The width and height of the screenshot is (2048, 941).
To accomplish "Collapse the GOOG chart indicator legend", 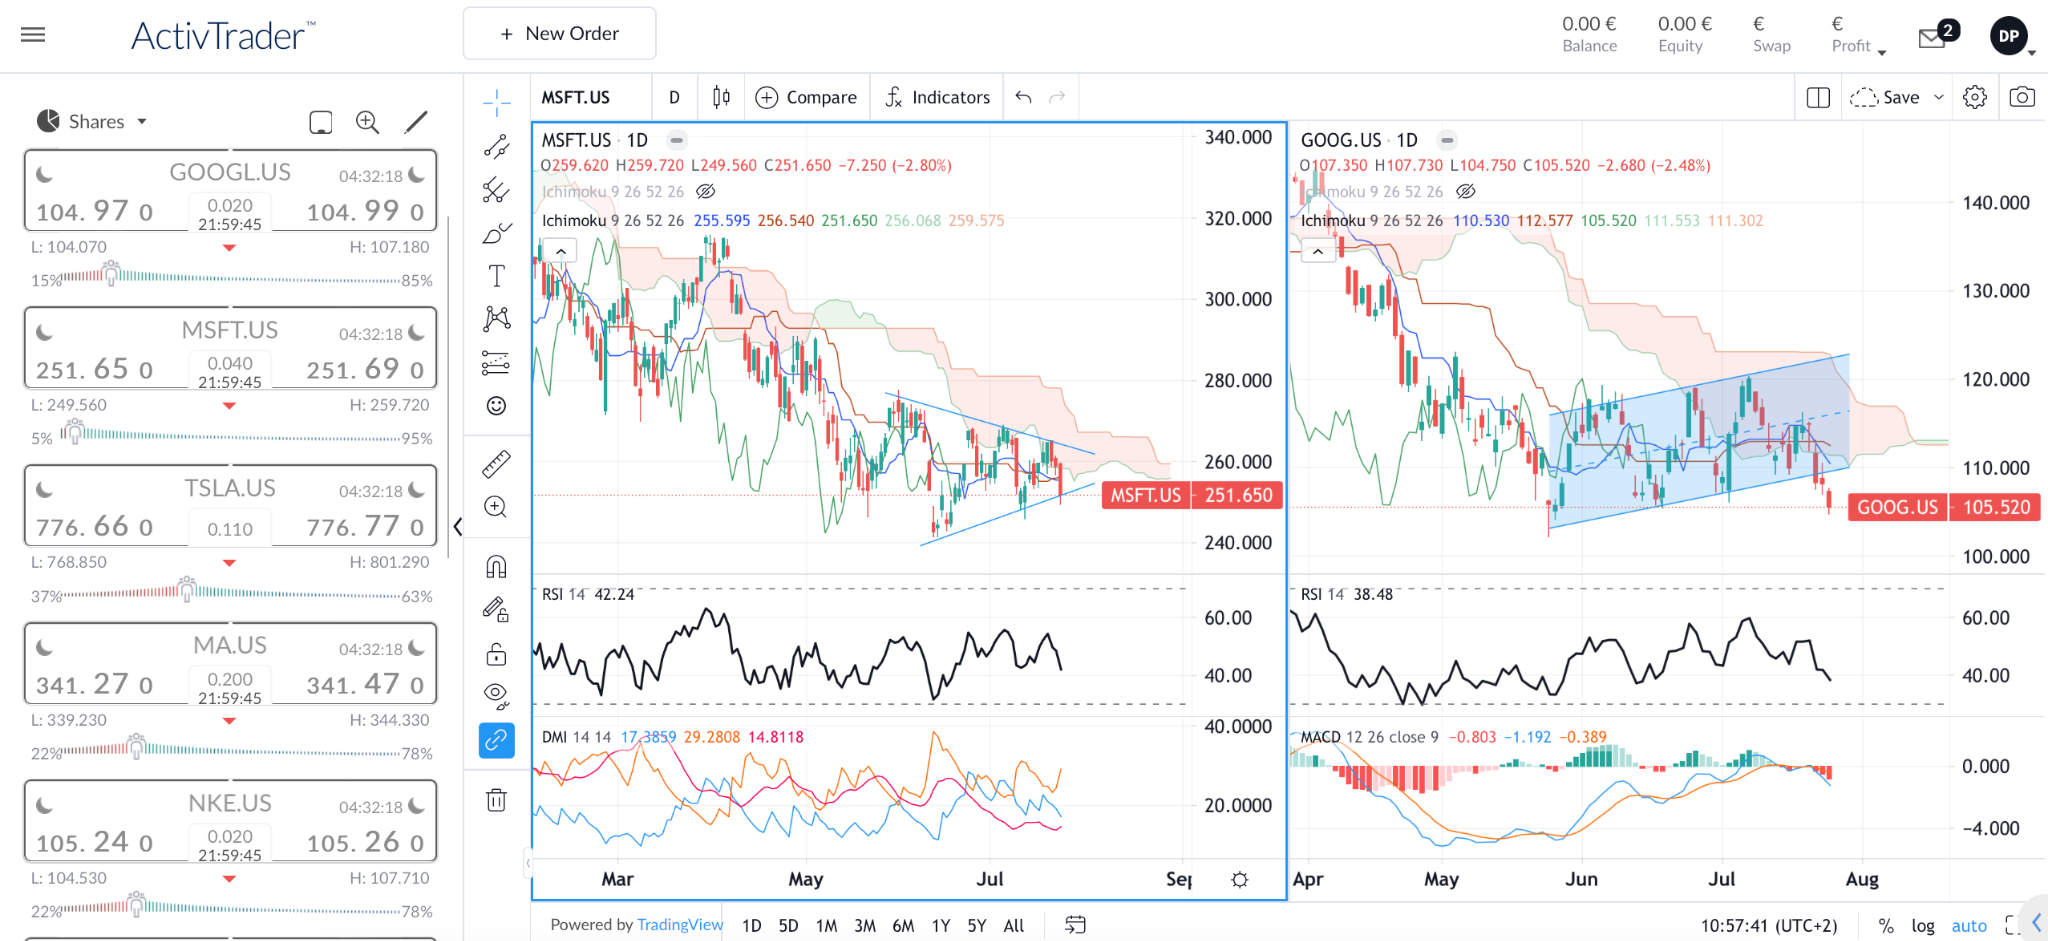I will tap(1318, 252).
